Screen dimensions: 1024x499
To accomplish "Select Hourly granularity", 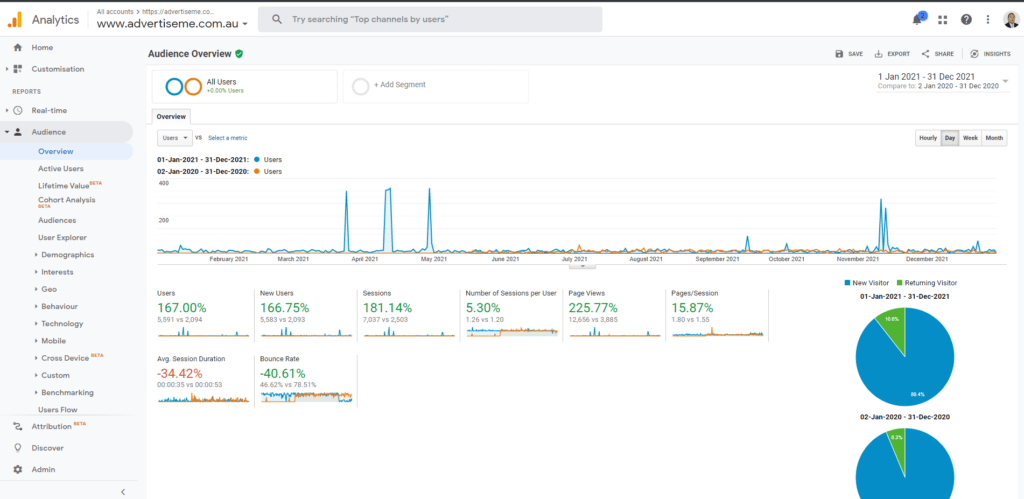I will pos(928,138).
